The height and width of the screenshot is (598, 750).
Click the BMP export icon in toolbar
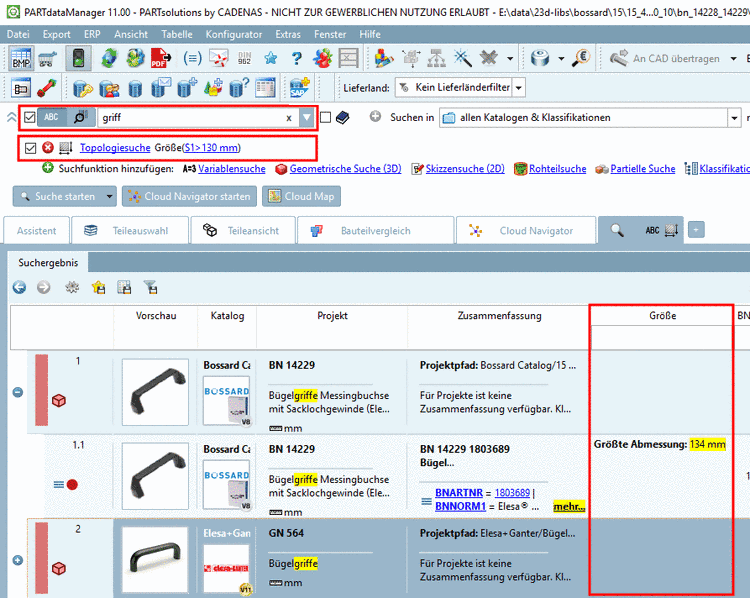pyautogui.click(x=20, y=59)
